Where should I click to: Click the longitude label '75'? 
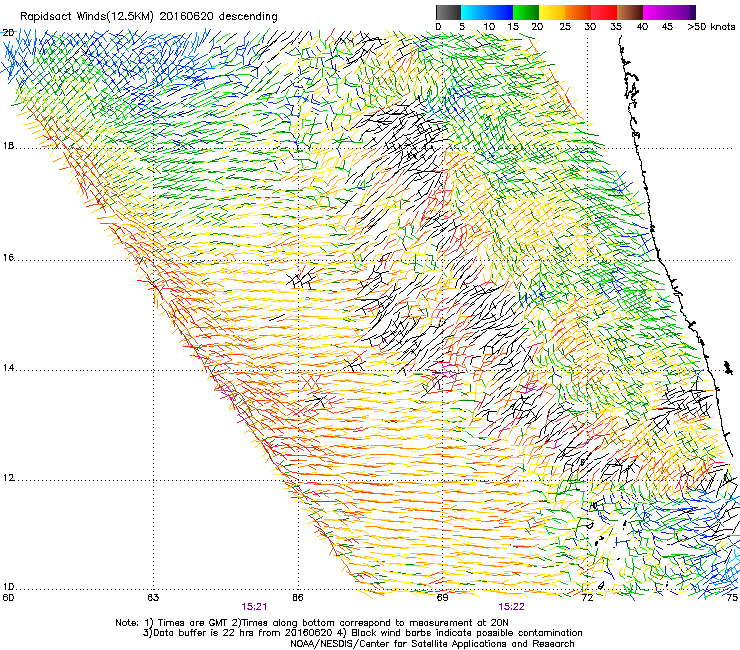[732, 598]
